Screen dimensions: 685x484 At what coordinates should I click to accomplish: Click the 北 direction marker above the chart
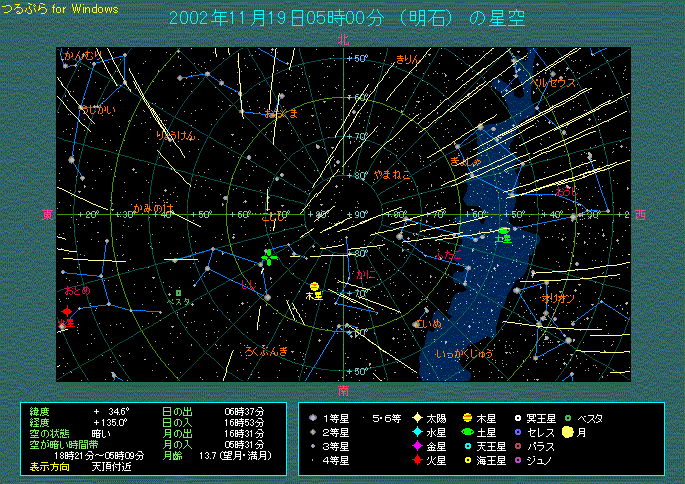[343, 41]
